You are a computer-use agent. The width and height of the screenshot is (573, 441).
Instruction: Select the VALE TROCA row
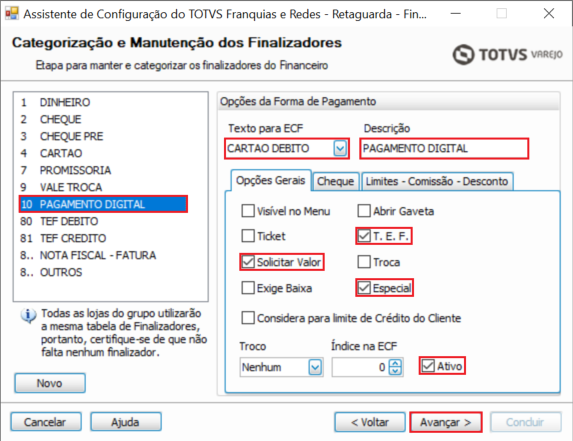[103, 187]
